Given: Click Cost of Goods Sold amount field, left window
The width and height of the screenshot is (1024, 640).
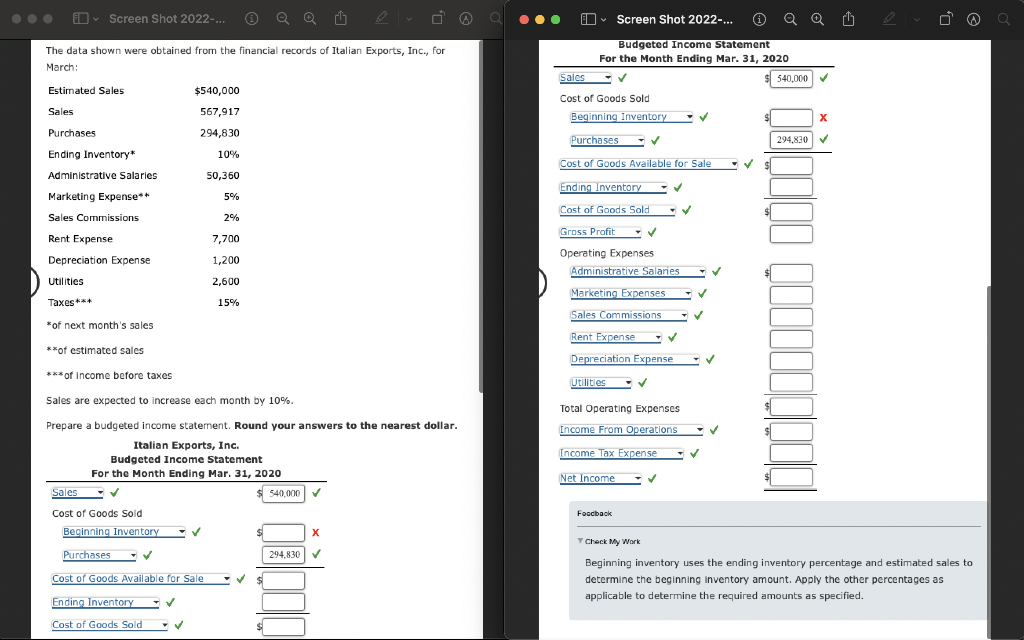Looking at the screenshot, I should pyautogui.click(x=283, y=627).
